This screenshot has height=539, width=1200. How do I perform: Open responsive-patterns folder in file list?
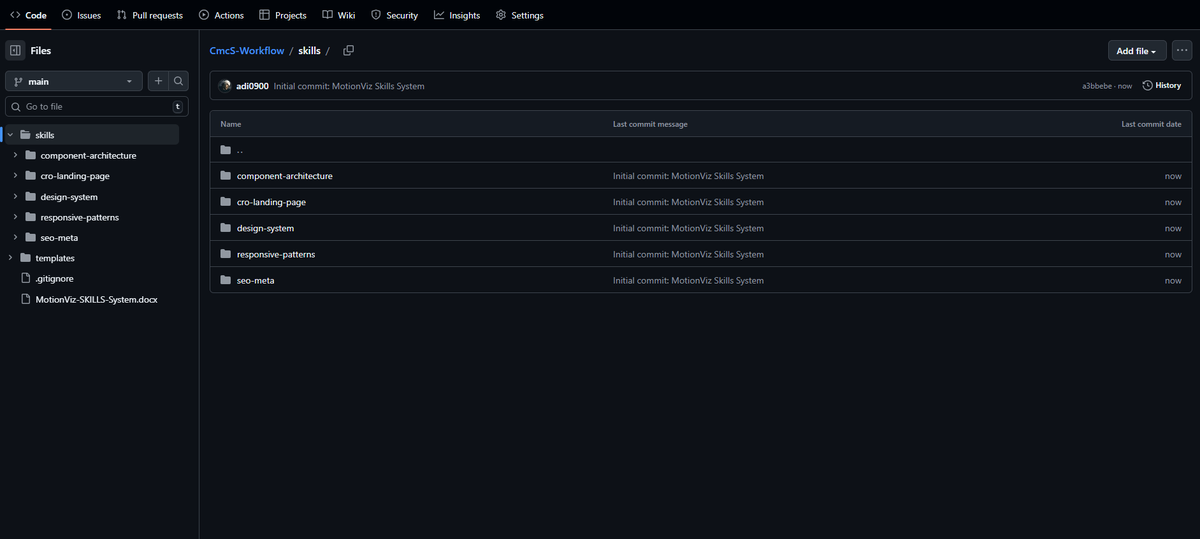(x=276, y=254)
